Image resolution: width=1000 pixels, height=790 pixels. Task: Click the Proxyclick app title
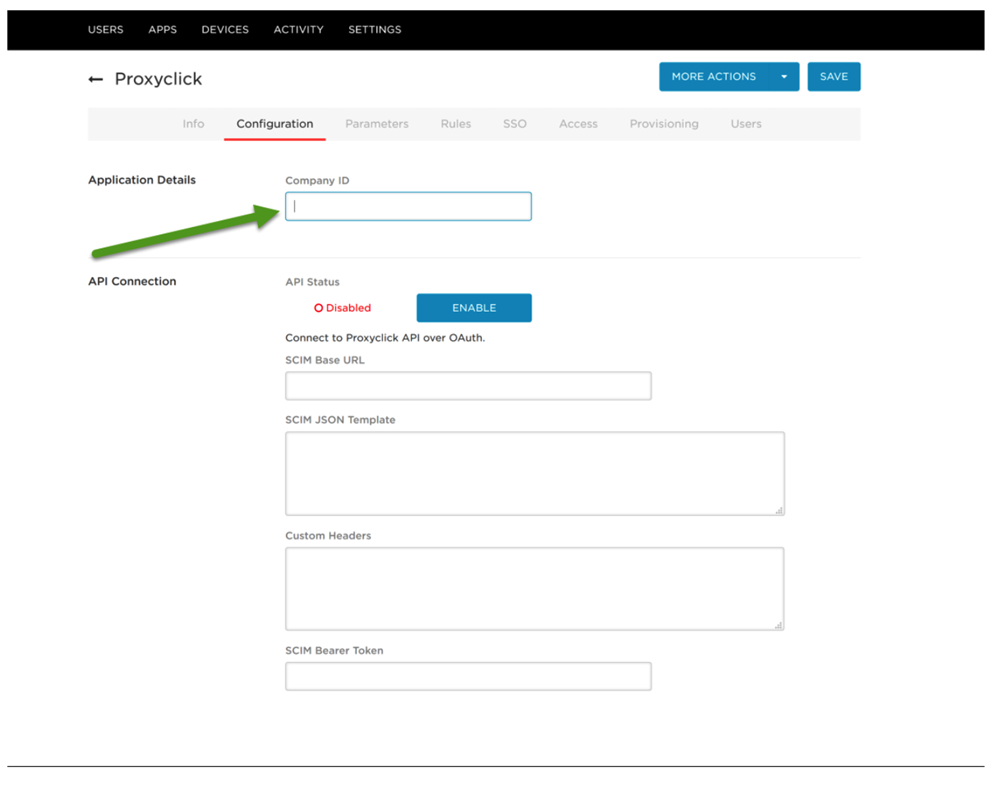158,79
